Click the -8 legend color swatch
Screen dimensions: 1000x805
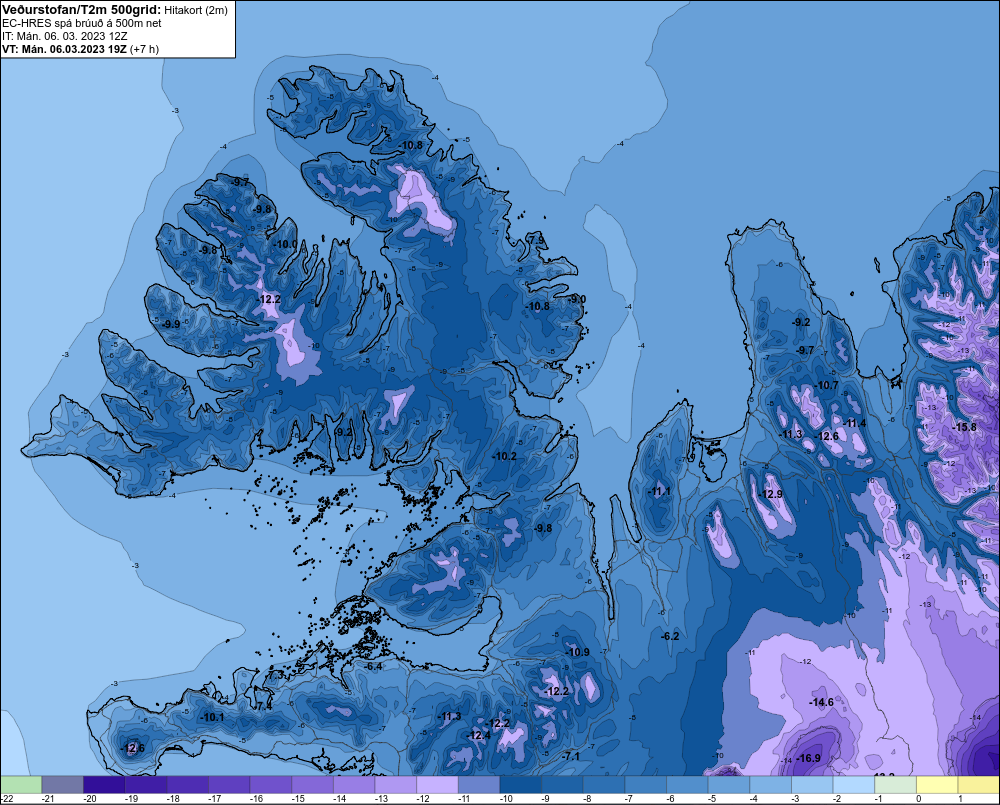[x=604, y=785]
